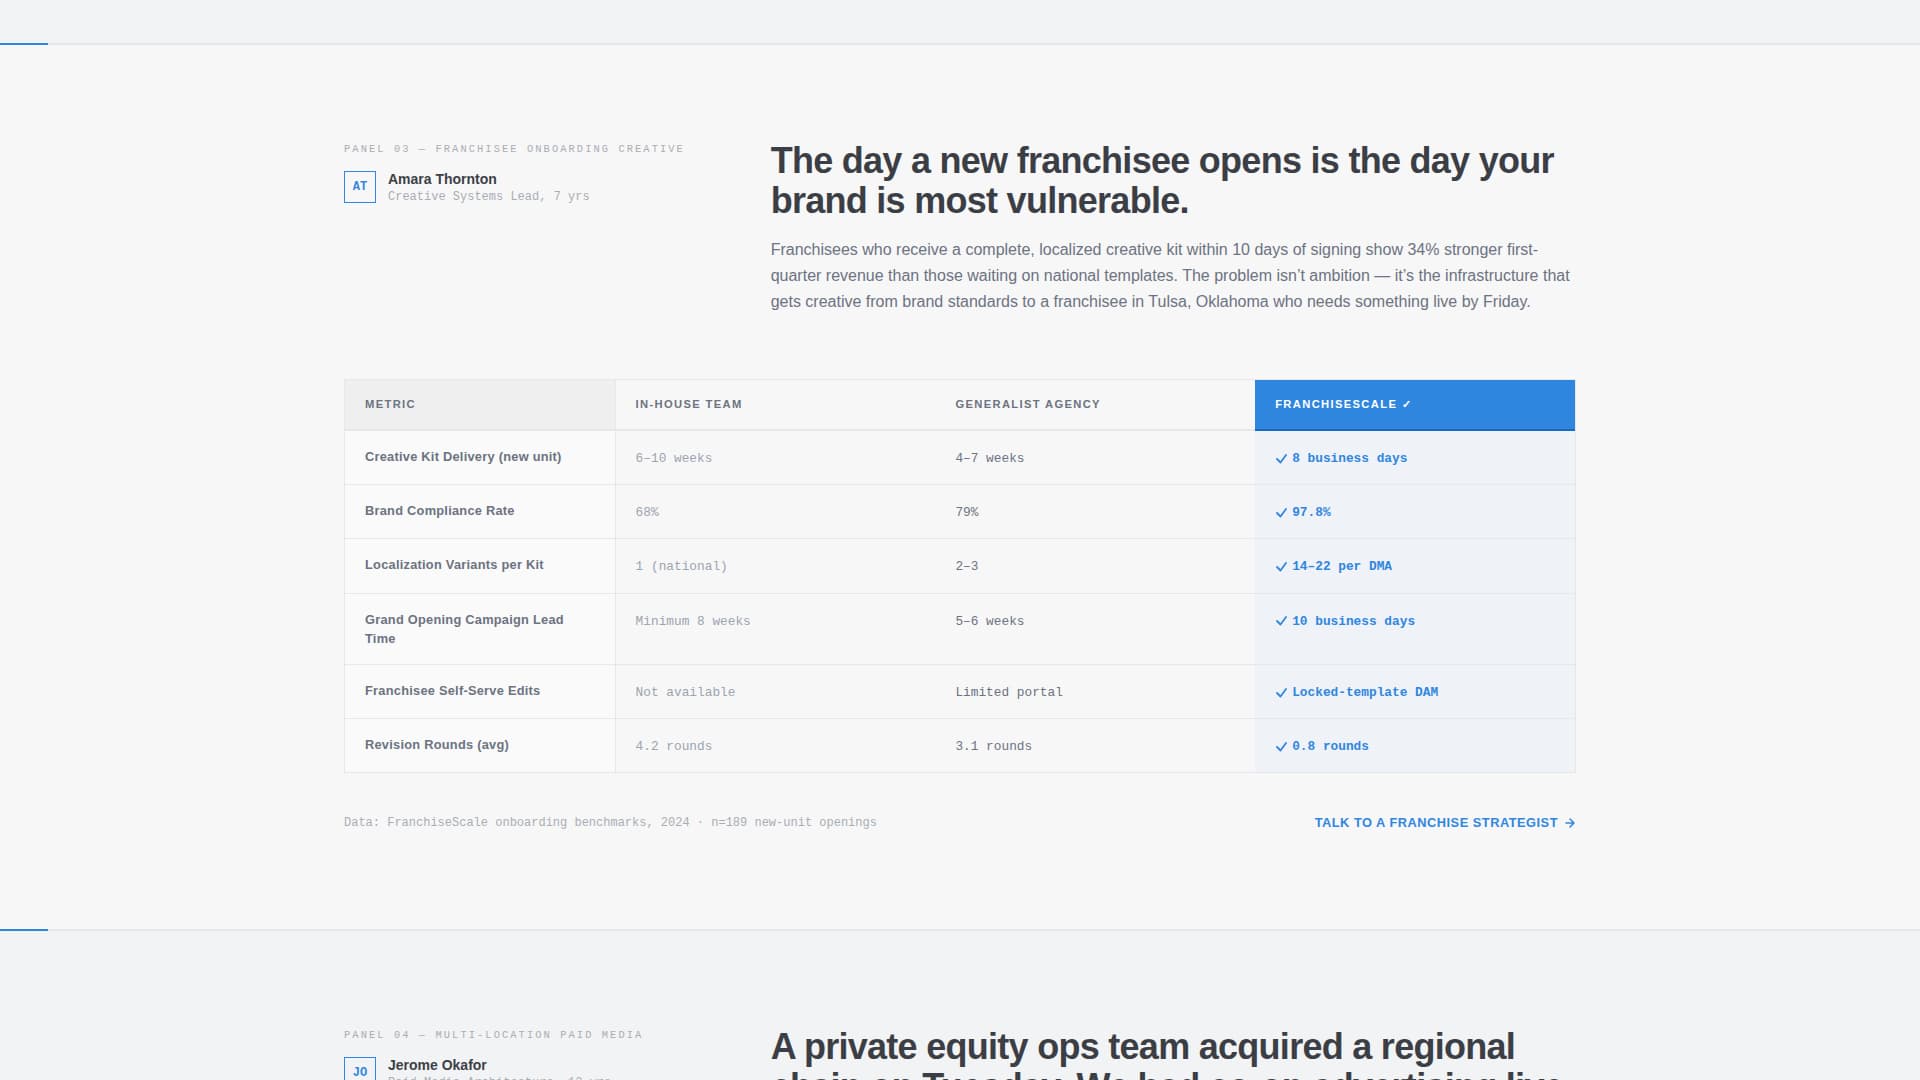Click the AT avatar badge for Amara Thornton
The width and height of the screenshot is (1920, 1080).
pyautogui.click(x=360, y=187)
